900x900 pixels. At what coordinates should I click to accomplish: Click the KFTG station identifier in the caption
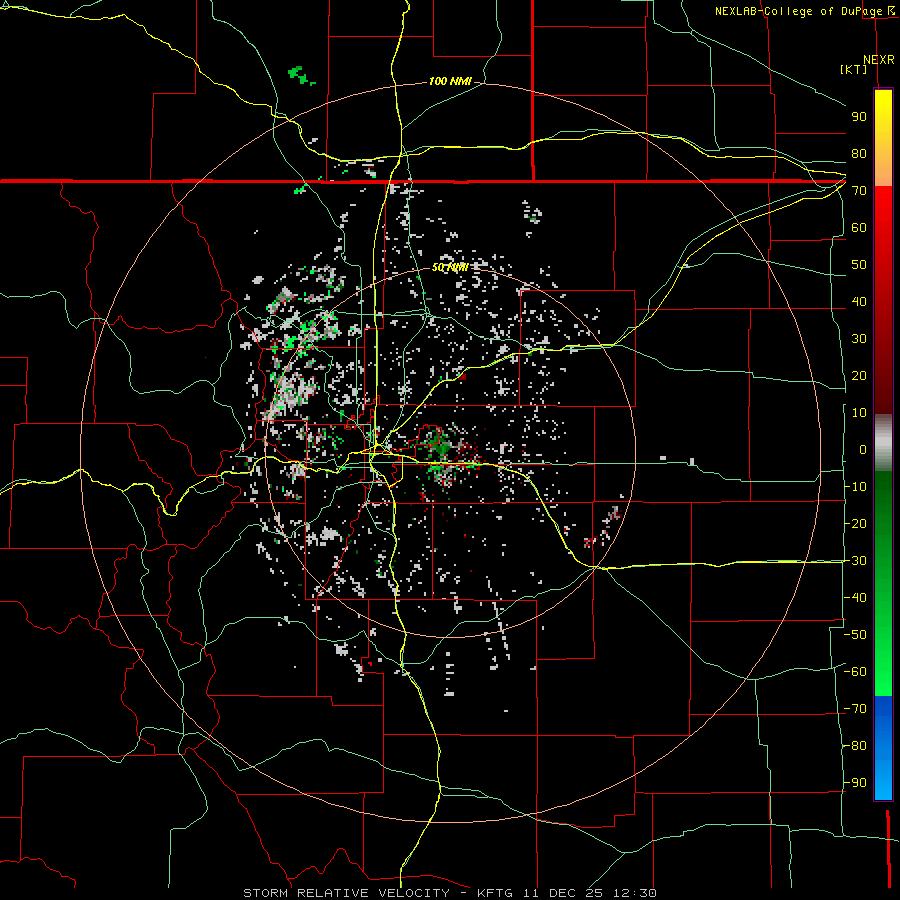[496, 893]
